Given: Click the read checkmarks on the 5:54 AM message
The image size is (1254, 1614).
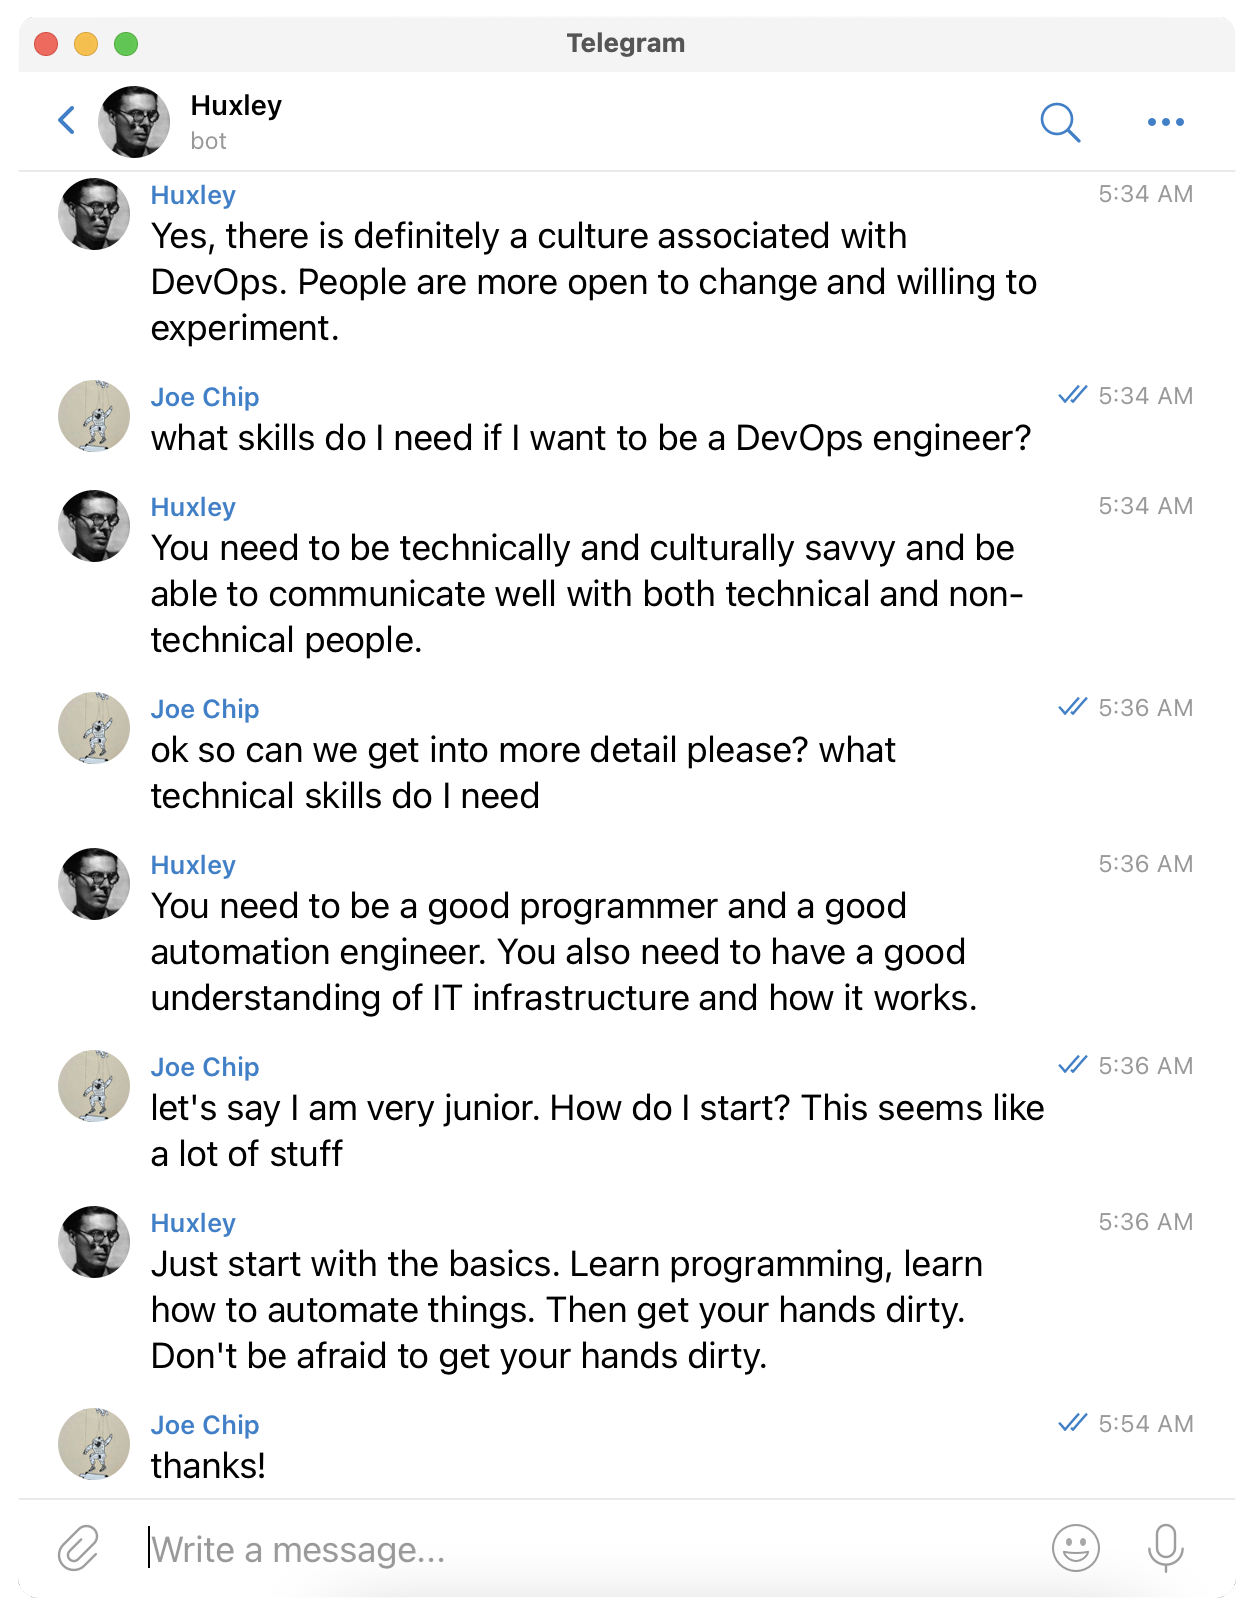Looking at the screenshot, I should pos(1072,1423).
